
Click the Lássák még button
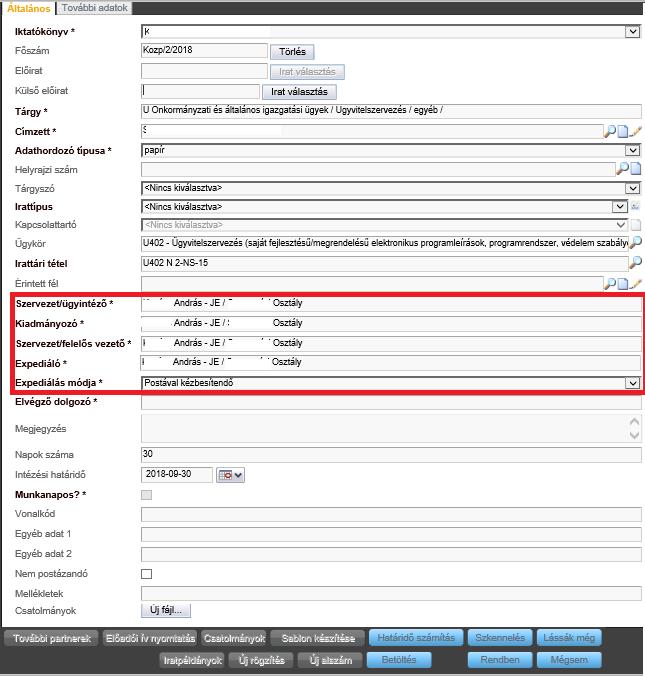569,638
